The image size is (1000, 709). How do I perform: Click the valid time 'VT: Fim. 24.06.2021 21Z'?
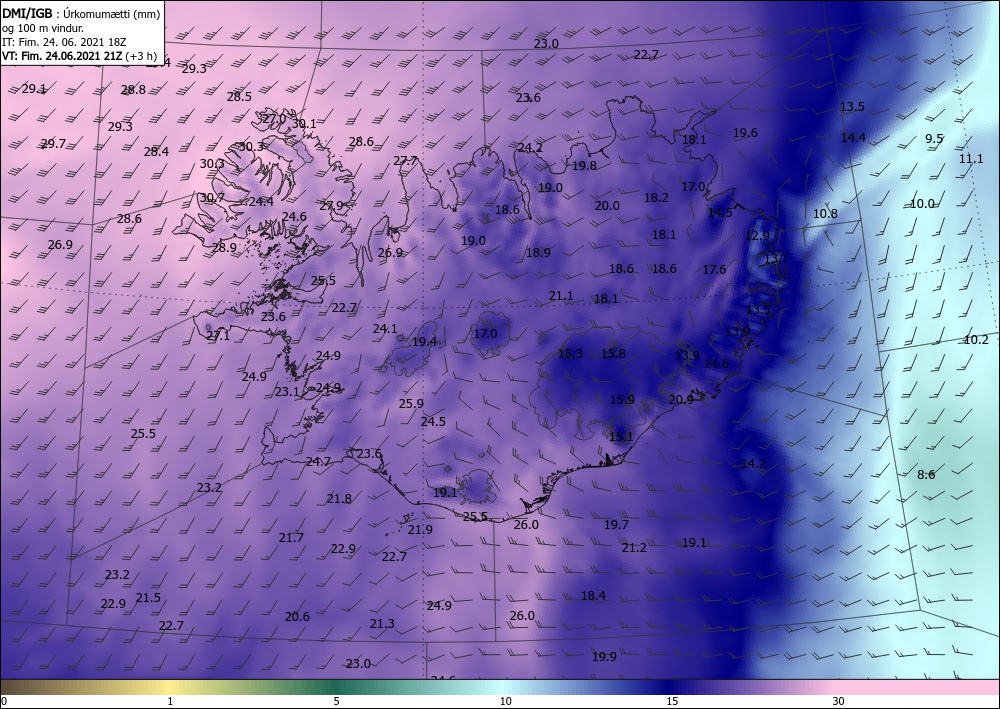[x=62, y=55]
